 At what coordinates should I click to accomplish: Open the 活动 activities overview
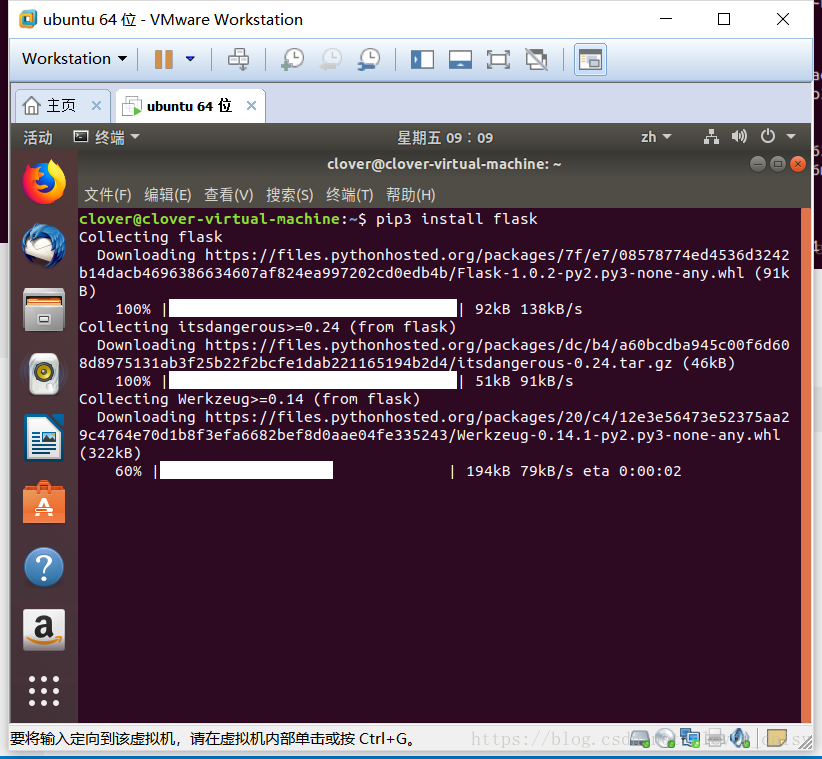(38, 137)
